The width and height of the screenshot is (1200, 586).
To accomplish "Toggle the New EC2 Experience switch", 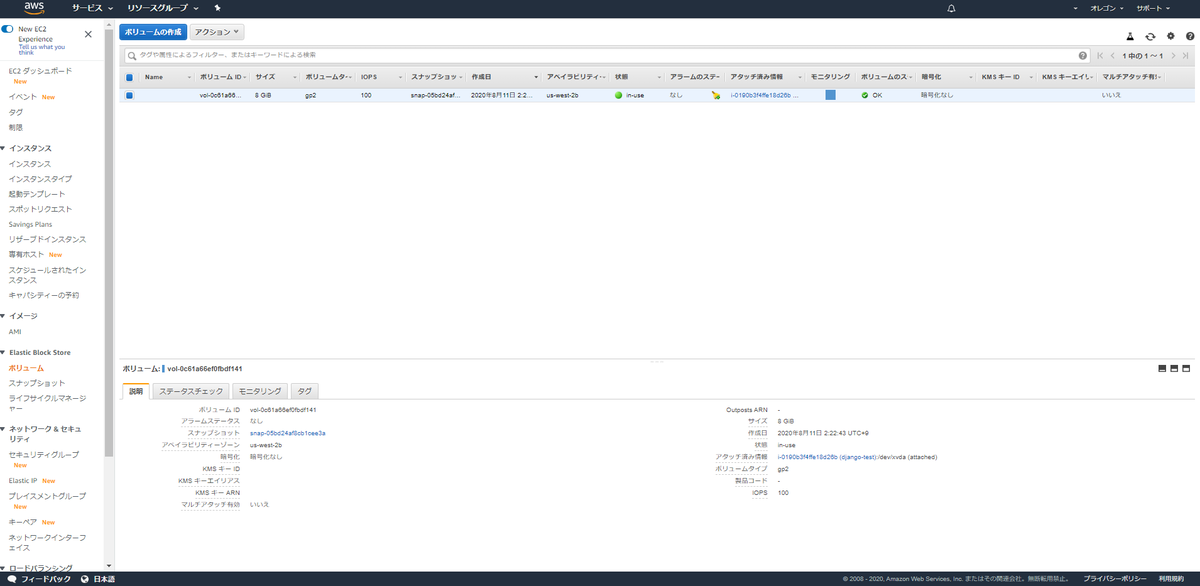I will point(8,30).
